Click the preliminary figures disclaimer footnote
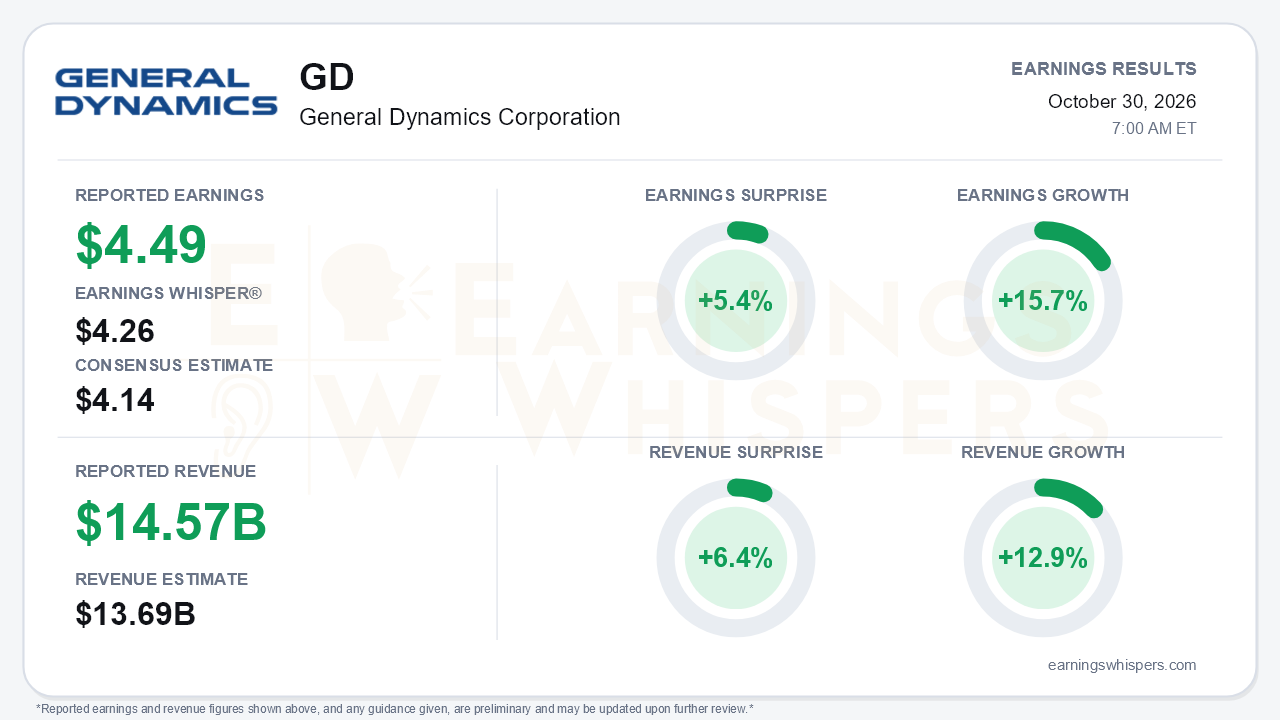This screenshot has width=1280, height=720. [x=395, y=709]
